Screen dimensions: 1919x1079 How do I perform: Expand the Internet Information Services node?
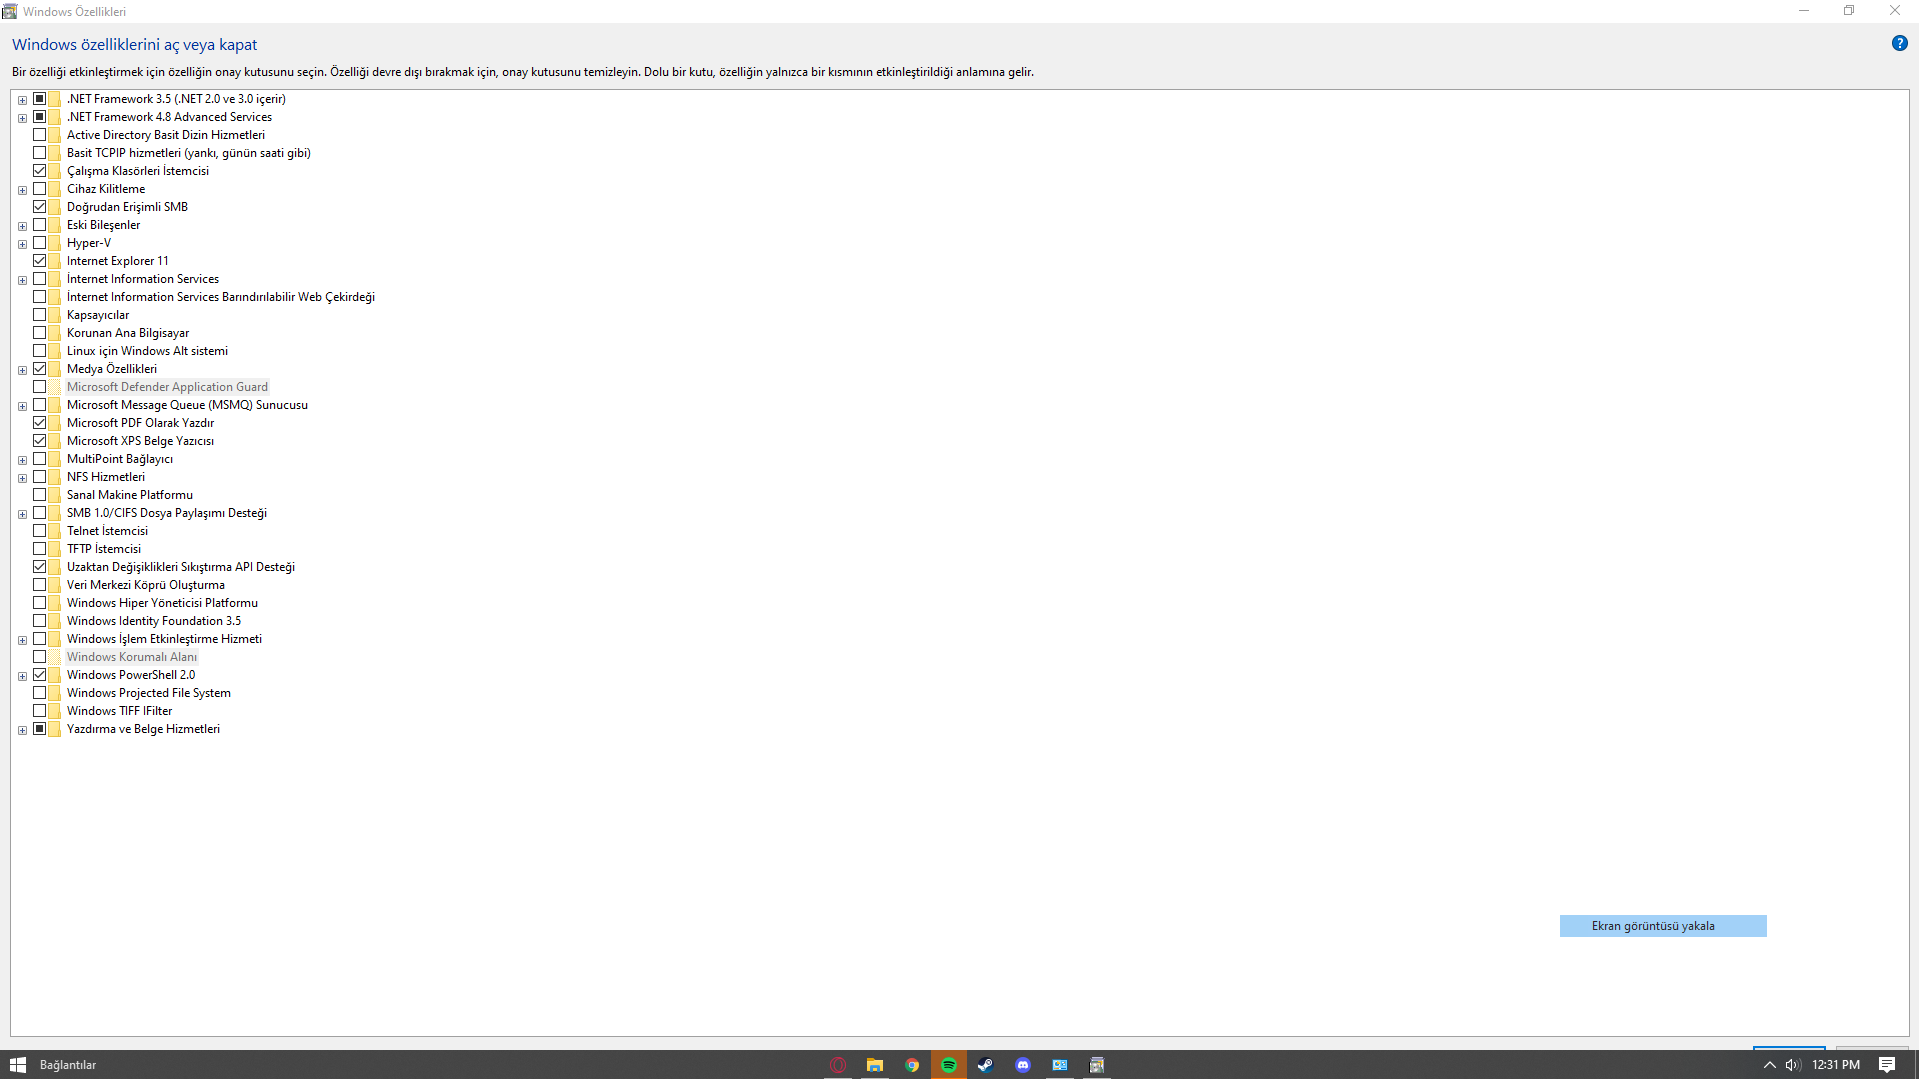click(x=22, y=280)
